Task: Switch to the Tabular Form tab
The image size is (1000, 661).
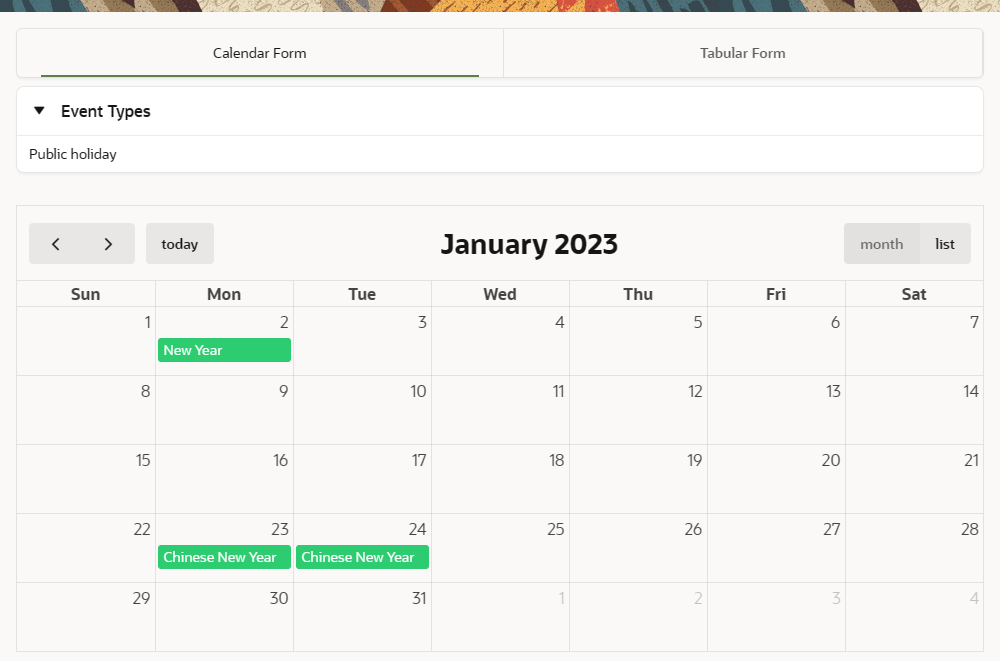Action: (x=742, y=53)
